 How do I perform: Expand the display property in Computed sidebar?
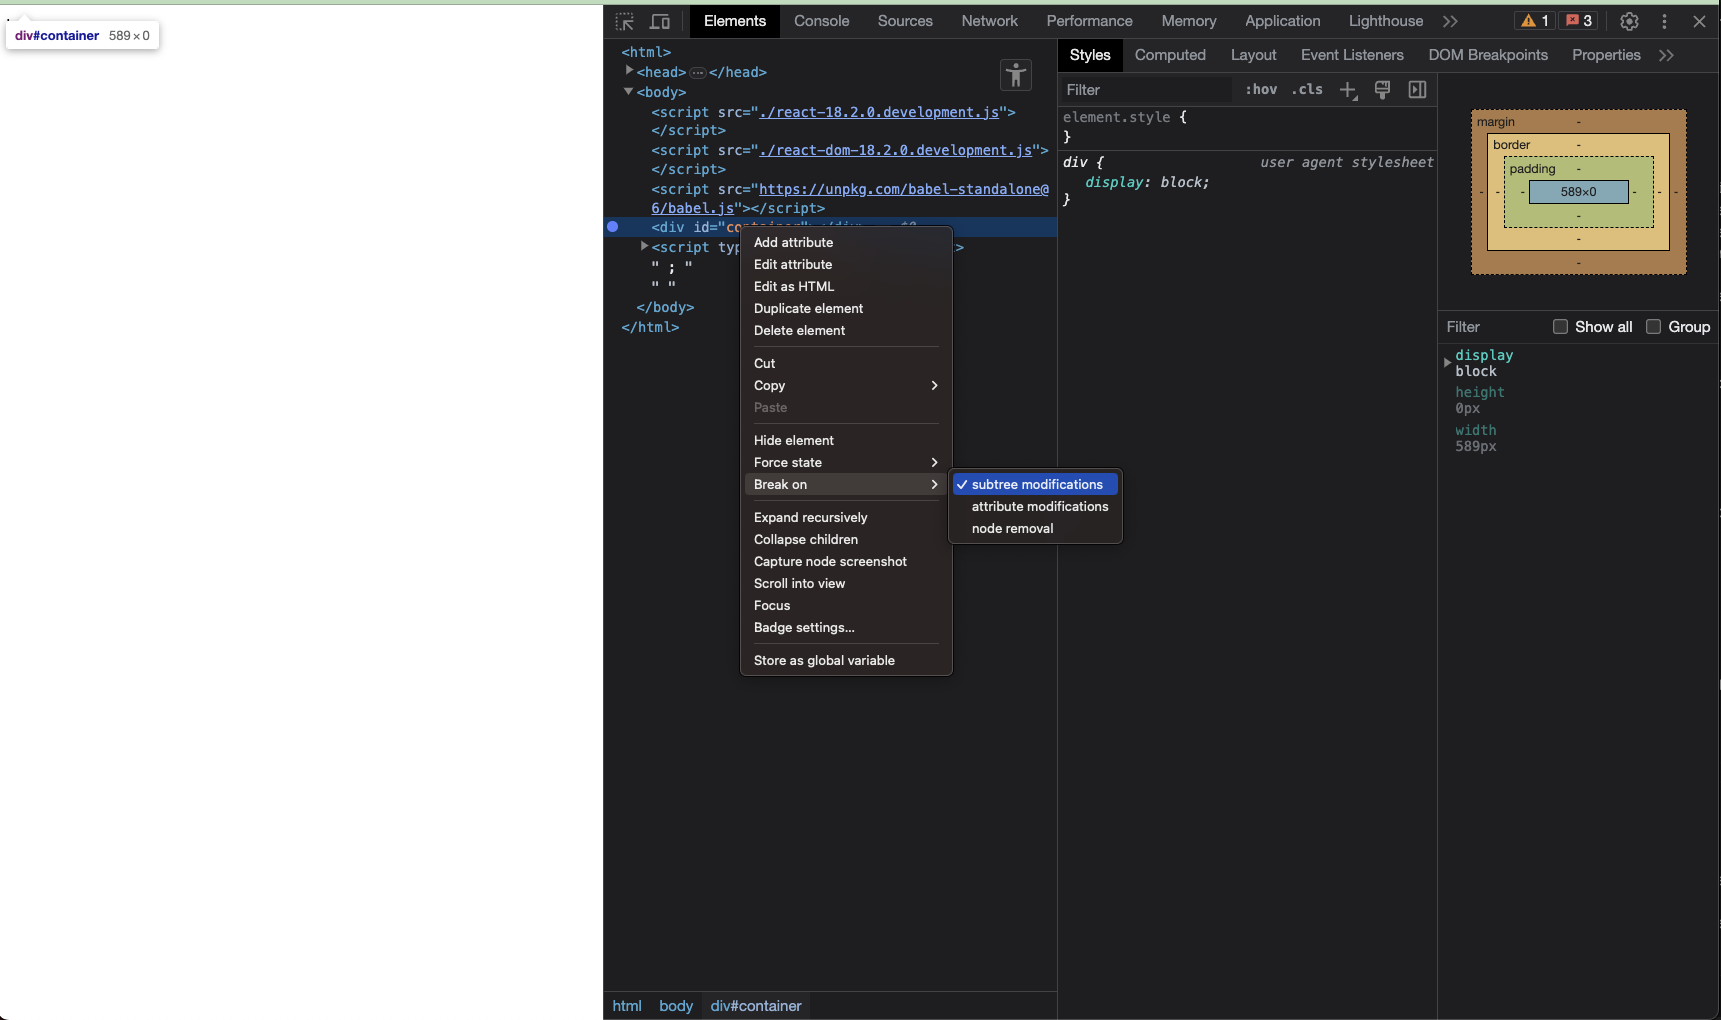click(1447, 363)
